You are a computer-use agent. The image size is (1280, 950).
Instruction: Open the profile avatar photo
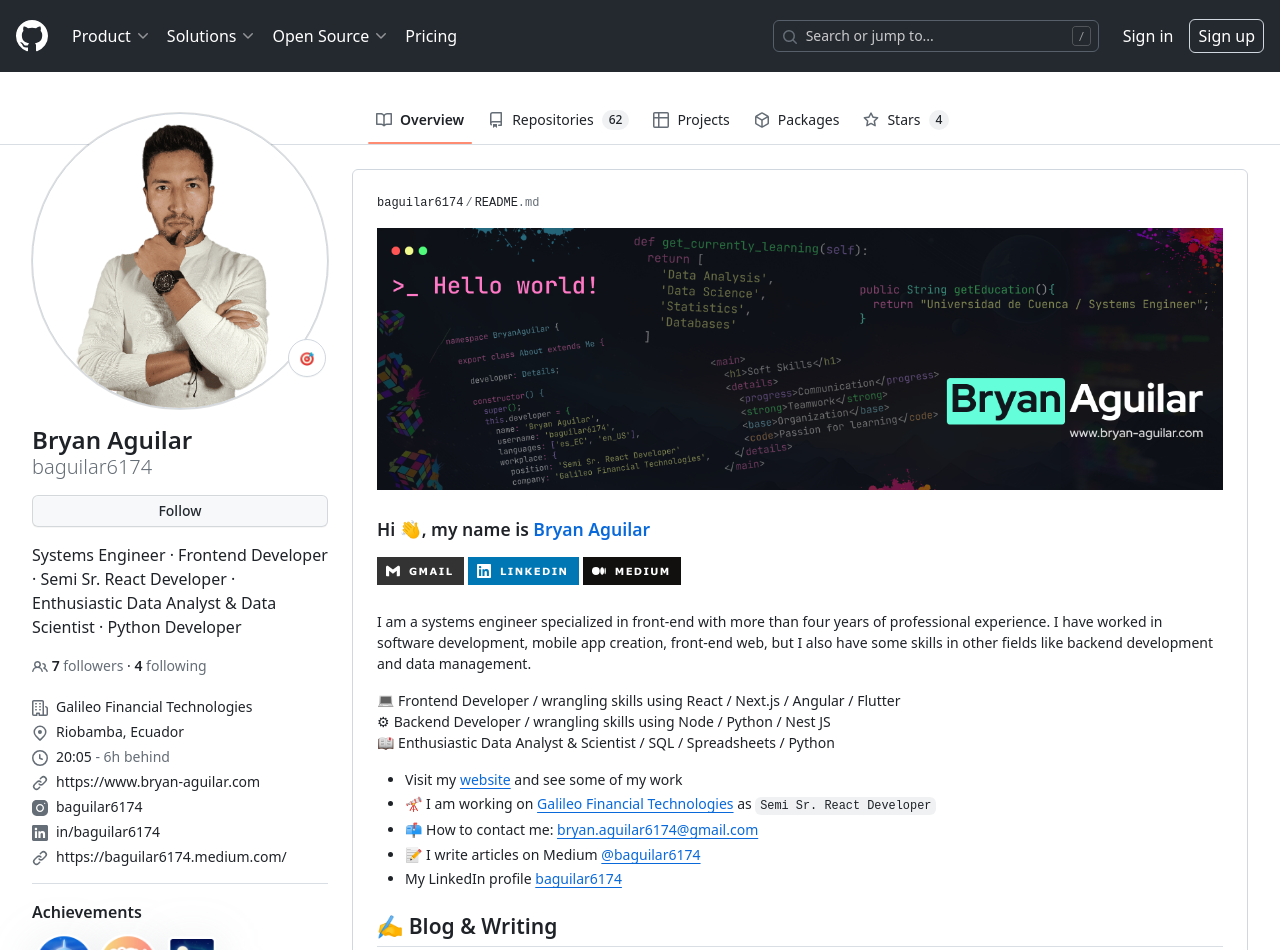tap(180, 260)
